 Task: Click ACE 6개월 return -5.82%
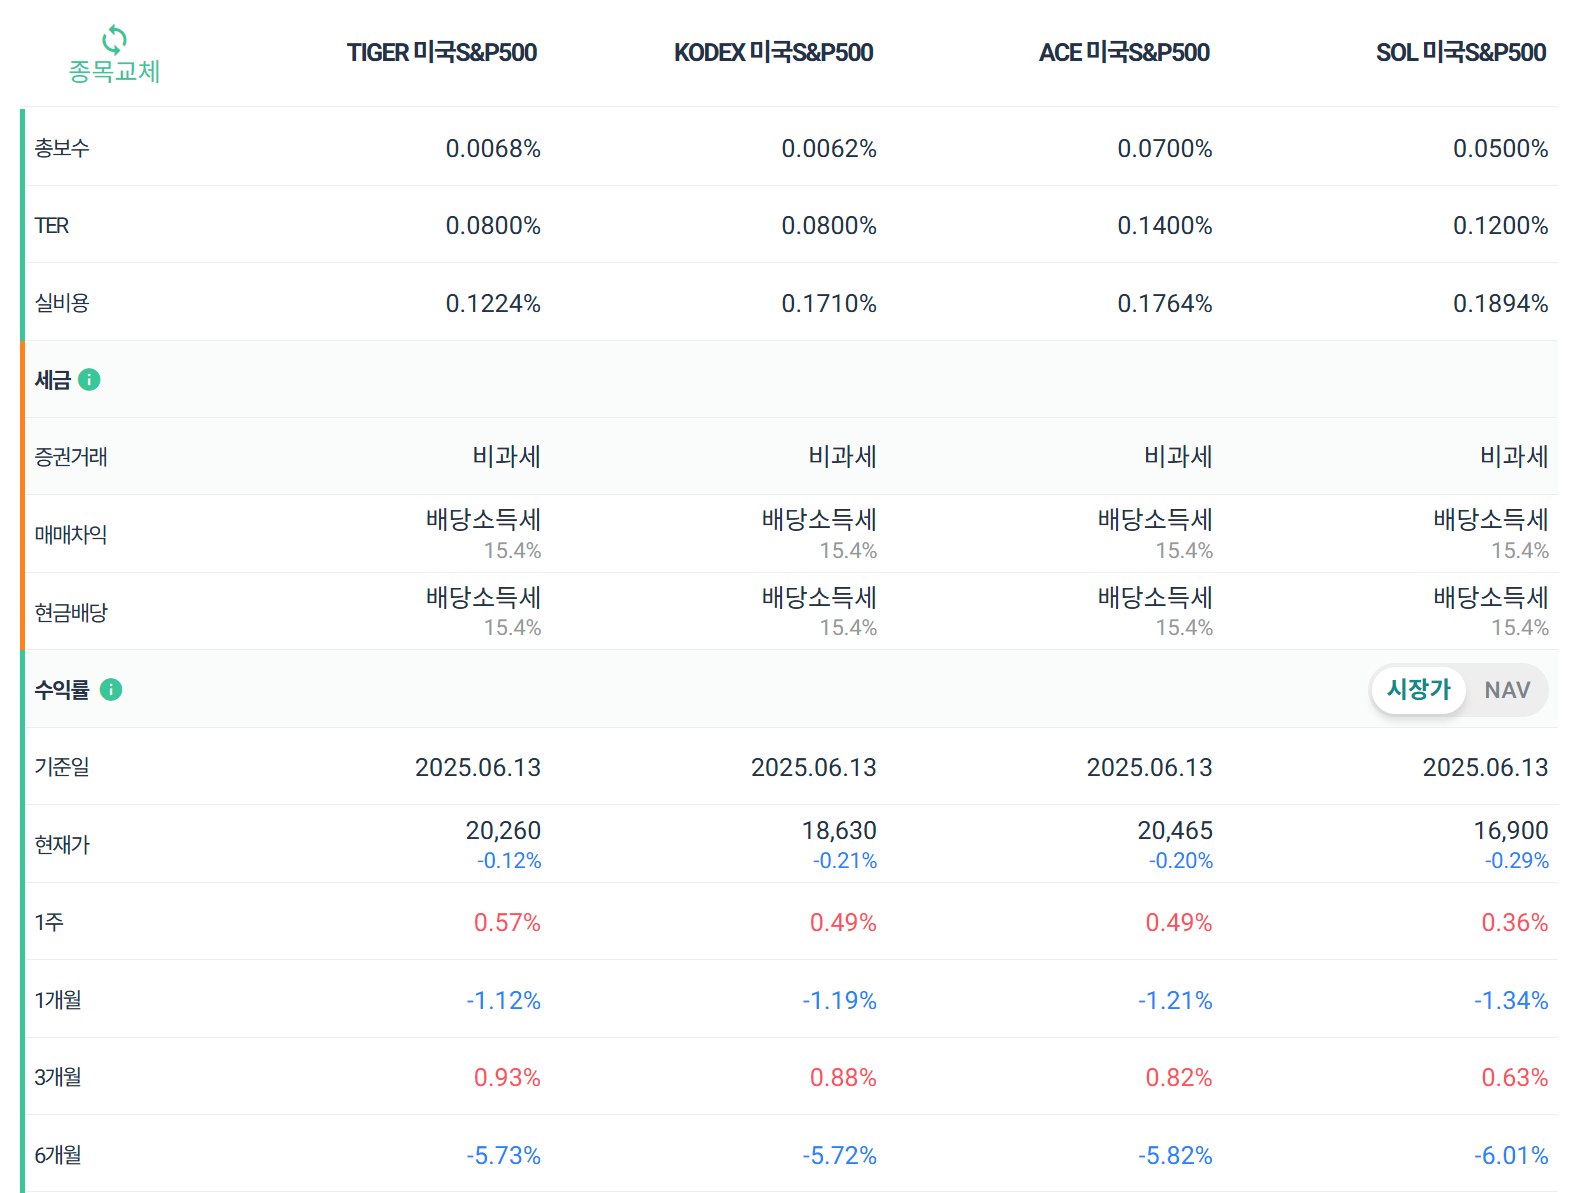(1175, 1156)
